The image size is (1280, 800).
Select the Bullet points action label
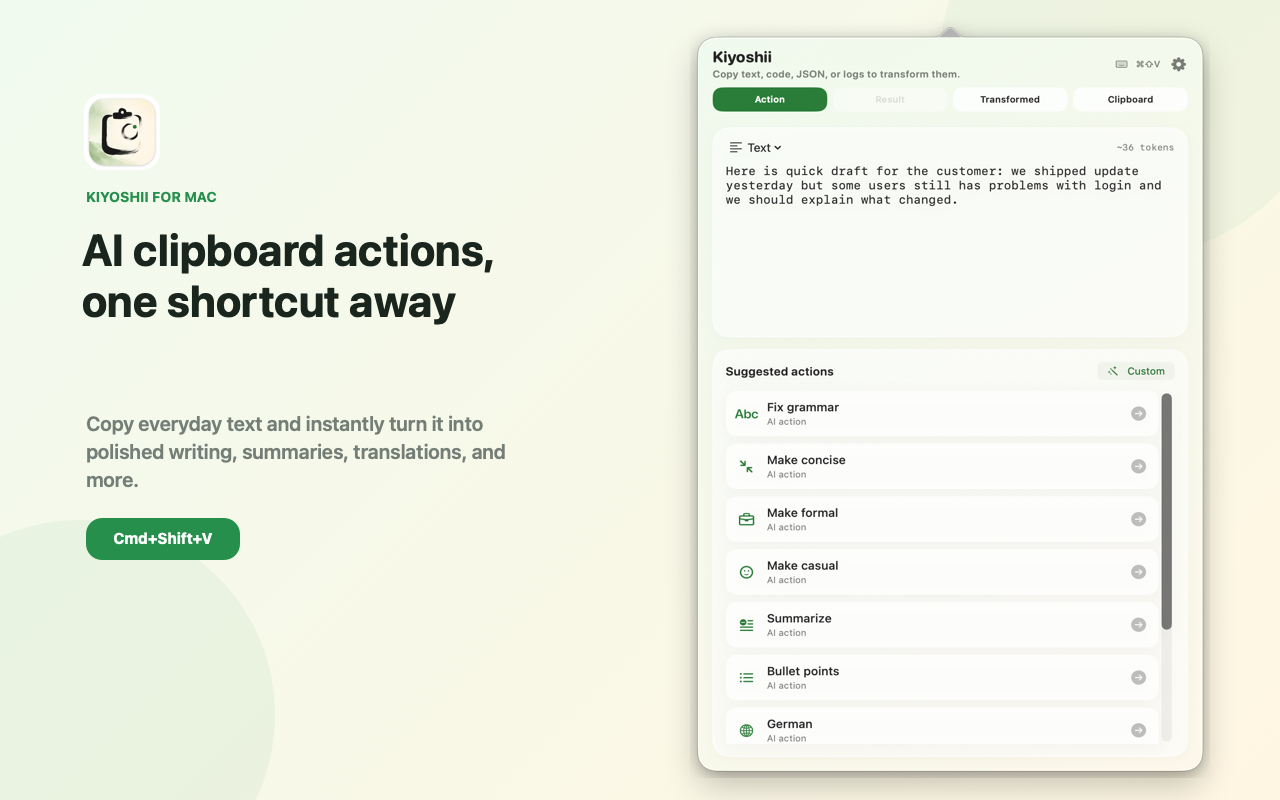click(803, 671)
